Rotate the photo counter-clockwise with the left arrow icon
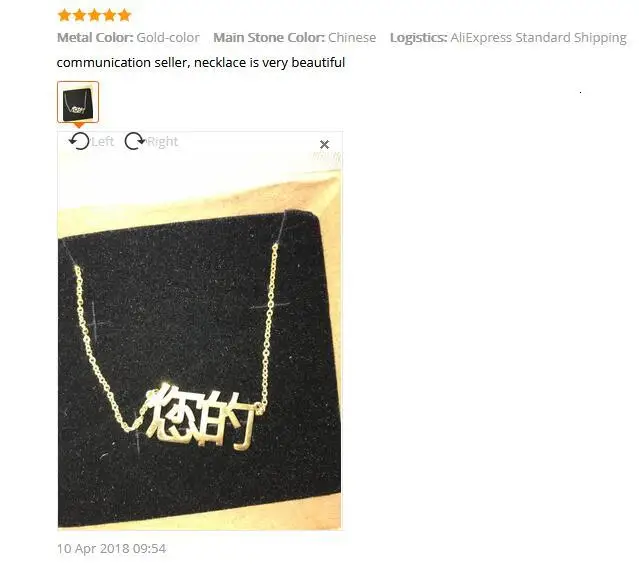 (x=79, y=141)
